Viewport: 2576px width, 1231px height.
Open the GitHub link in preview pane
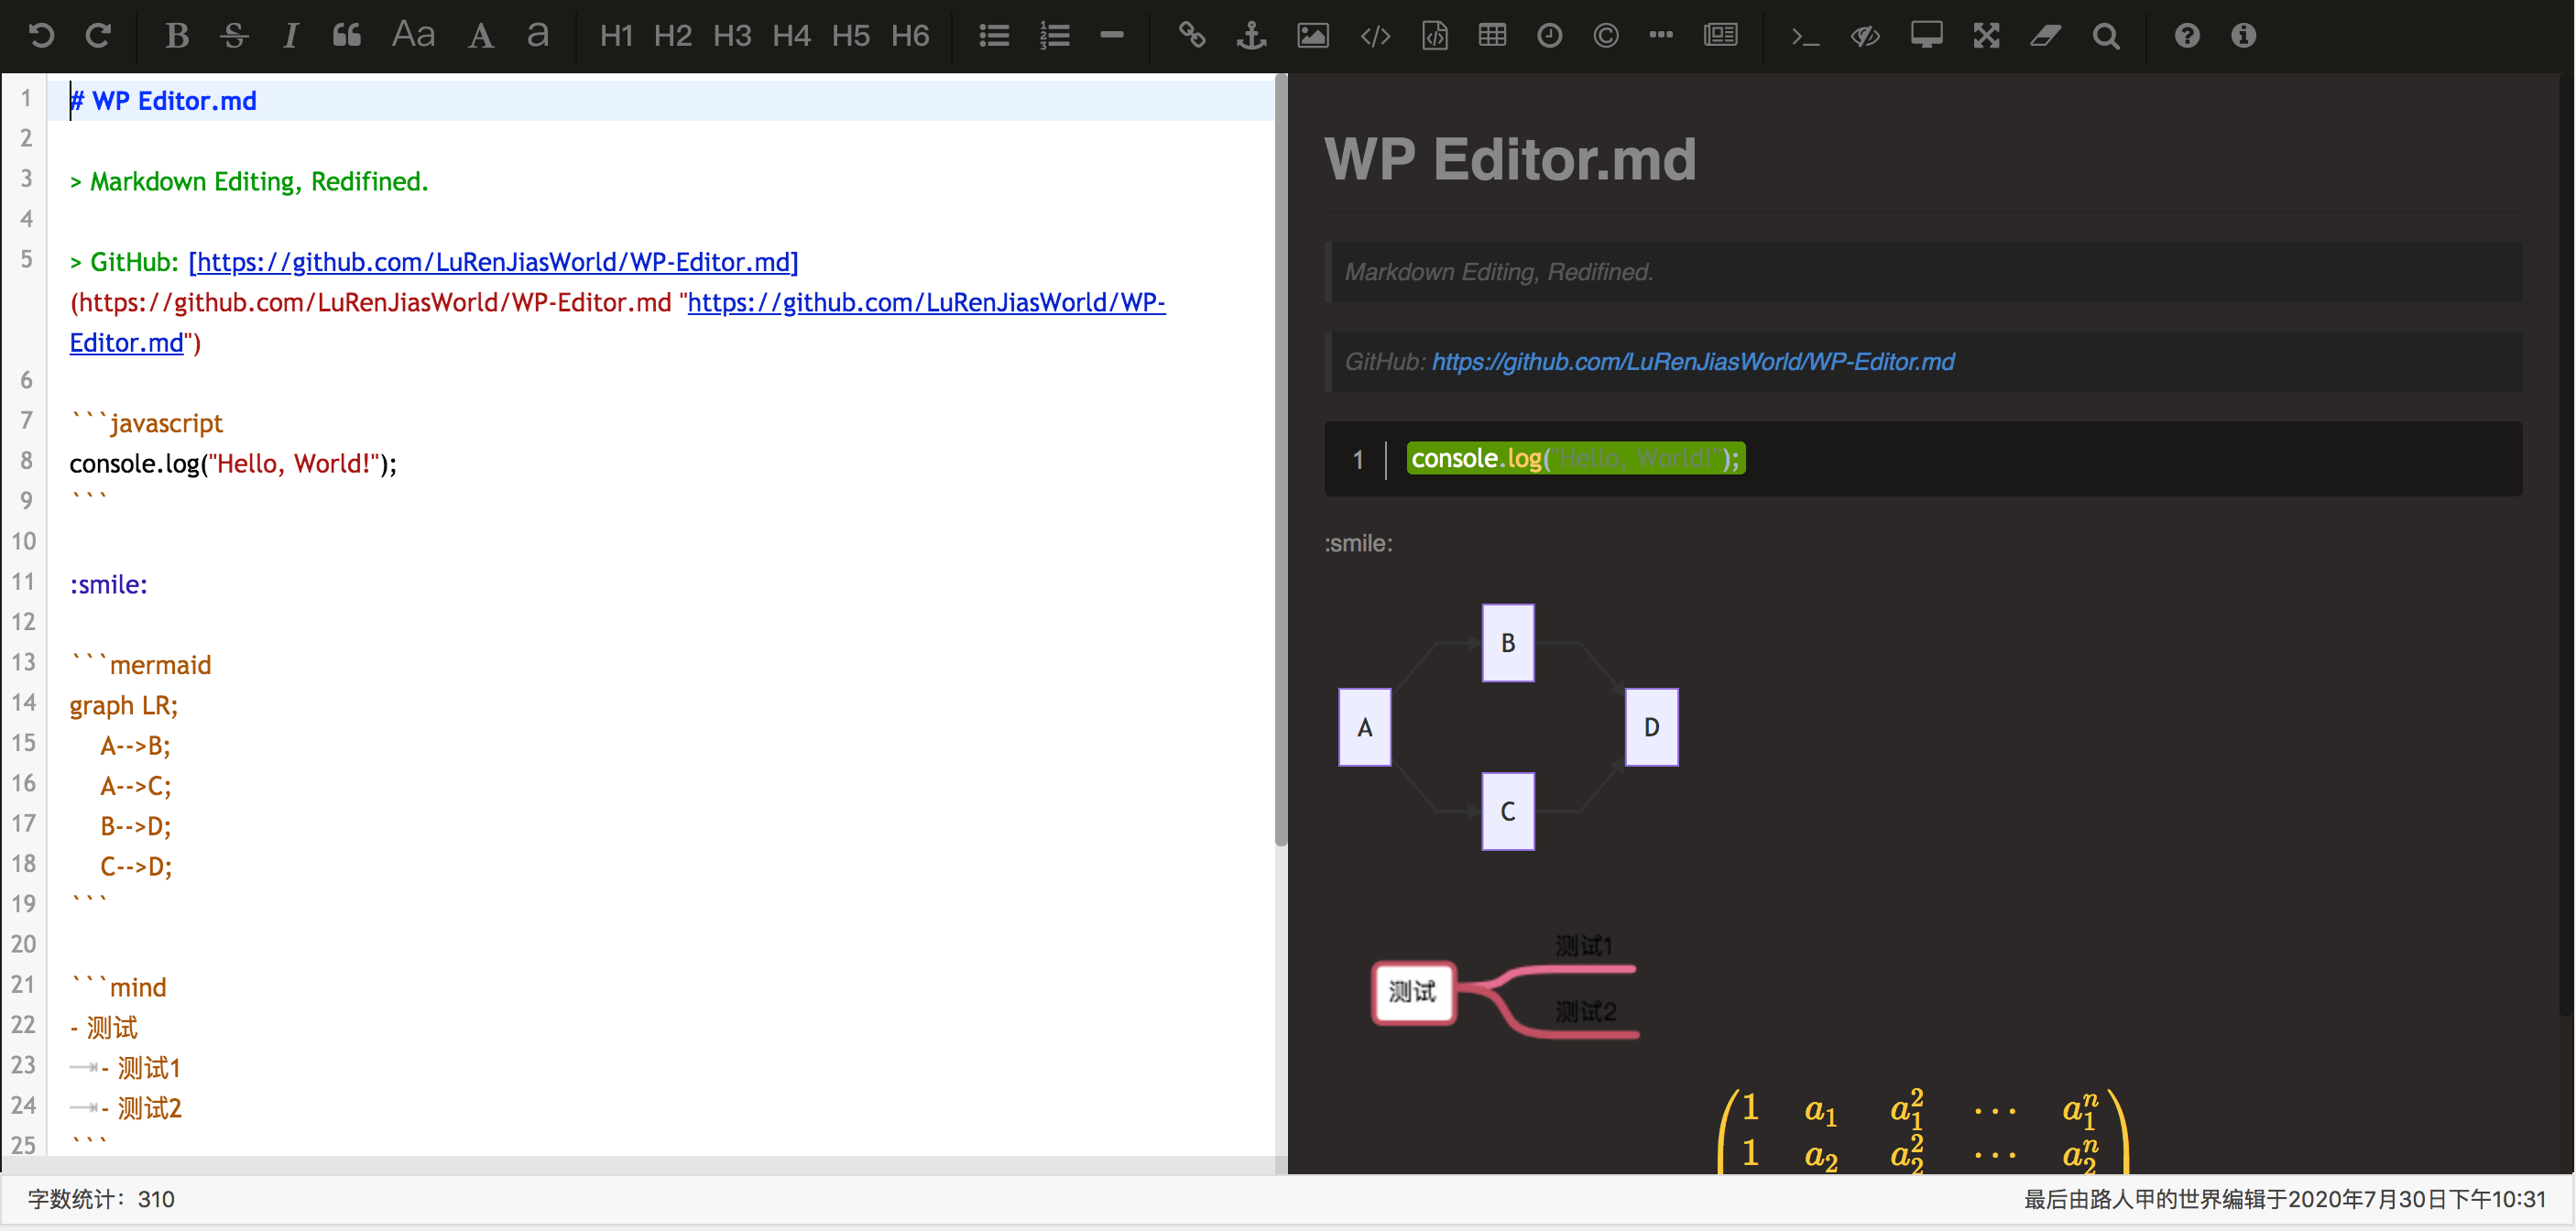click(x=1693, y=362)
